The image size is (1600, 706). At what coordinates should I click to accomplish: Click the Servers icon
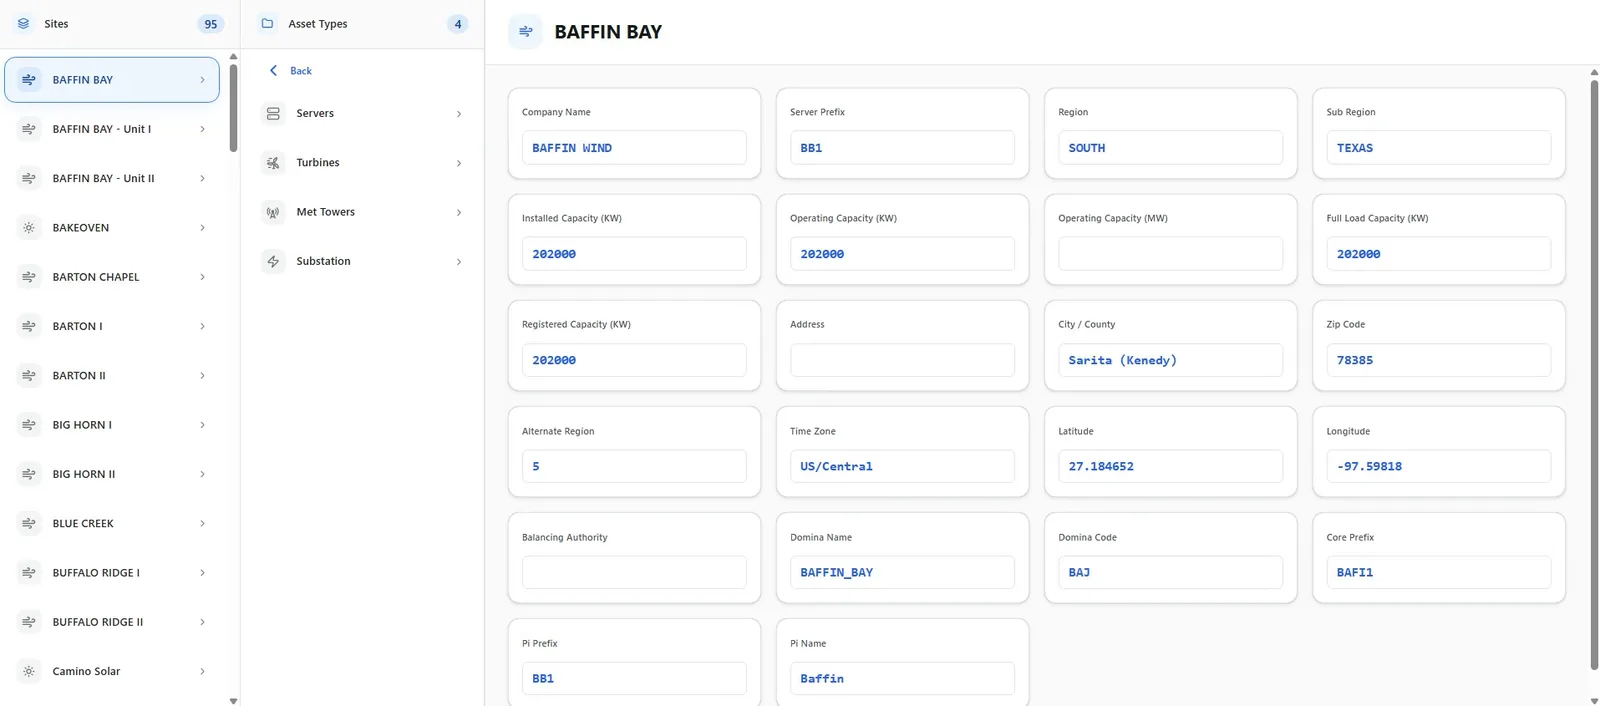coord(273,113)
